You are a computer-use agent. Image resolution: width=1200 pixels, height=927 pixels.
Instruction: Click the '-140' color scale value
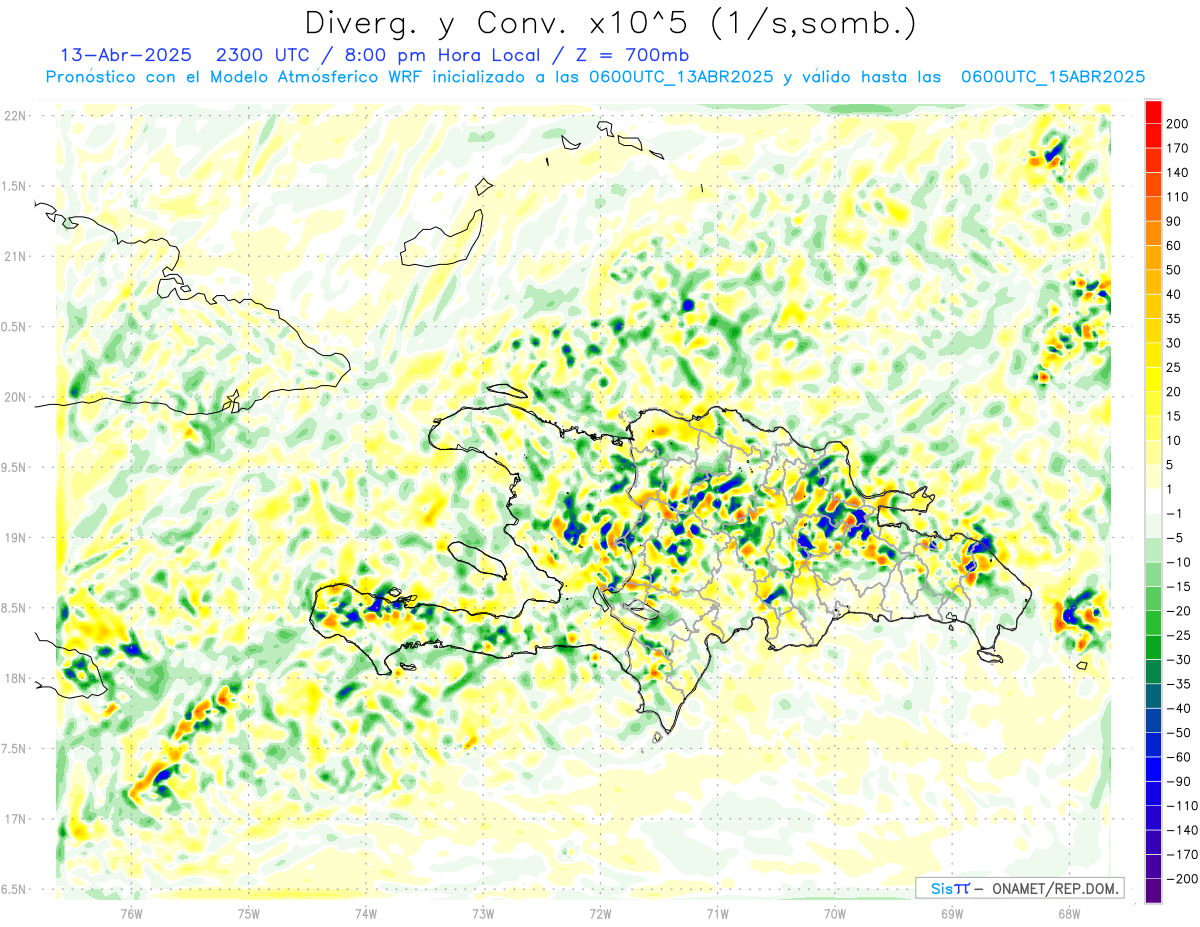point(1181,831)
